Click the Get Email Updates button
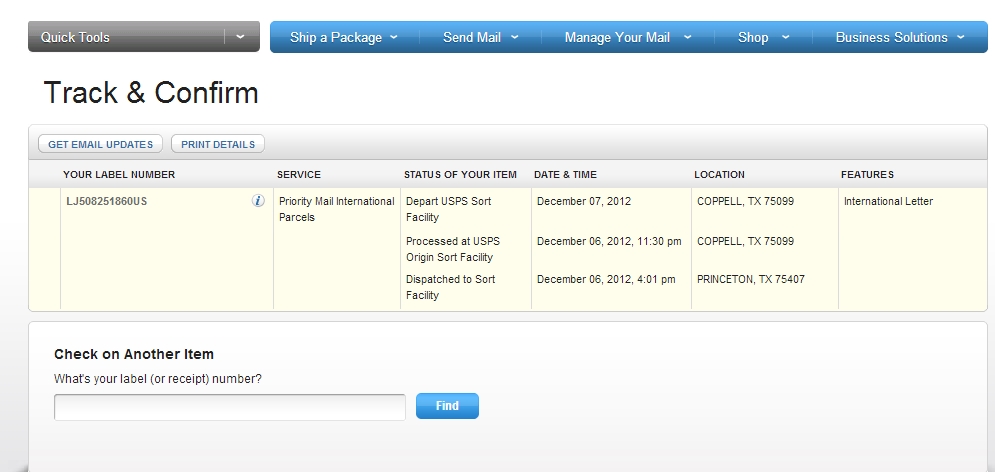The height and width of the screenshot is (472, 995). tap(100, 144)
